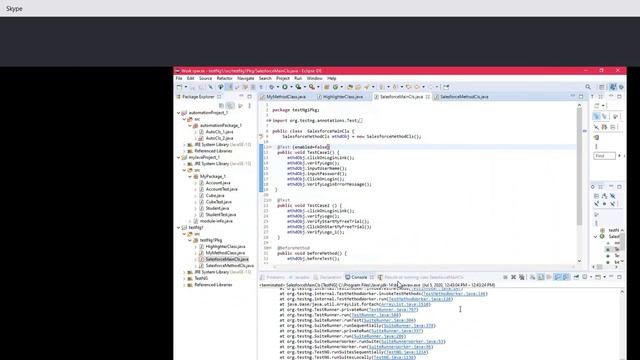Viewport: 640px width, 360px height.
Task: Click the Open Perspective icon
Action: click(602, 87)
